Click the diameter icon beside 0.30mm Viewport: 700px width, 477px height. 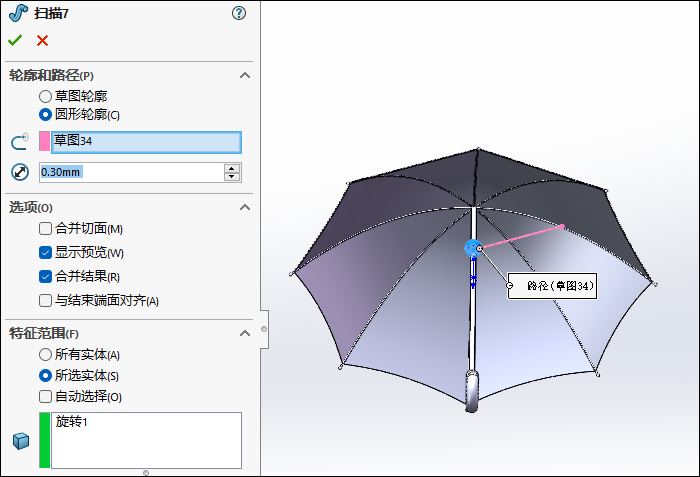pos(20,172)
